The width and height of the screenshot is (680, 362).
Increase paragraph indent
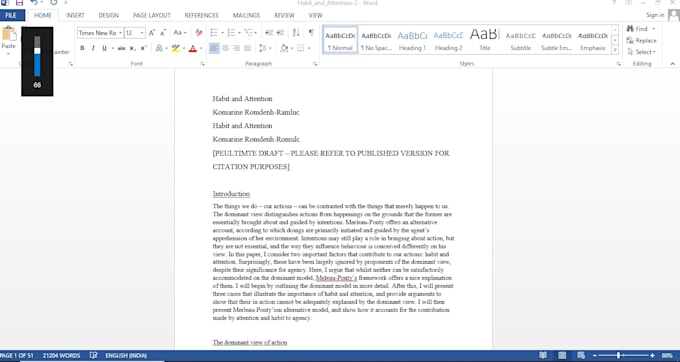click(280, 33)
